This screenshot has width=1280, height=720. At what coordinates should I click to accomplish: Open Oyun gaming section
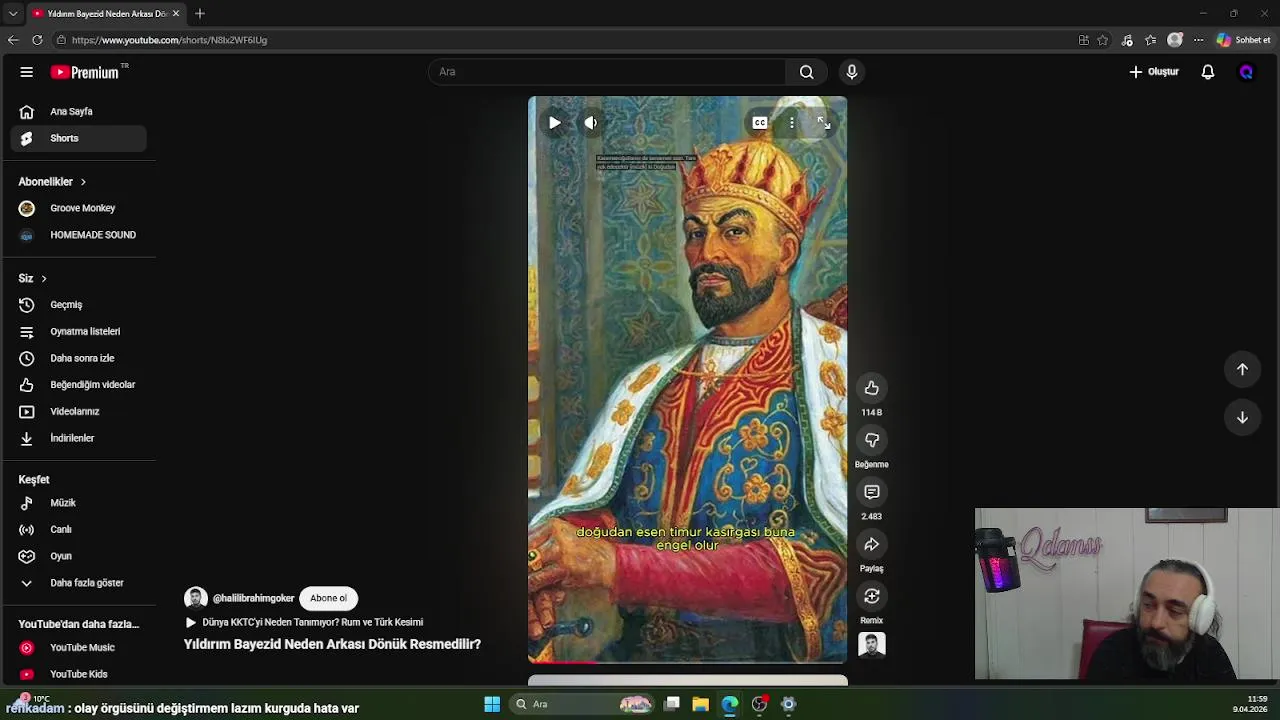78,556
